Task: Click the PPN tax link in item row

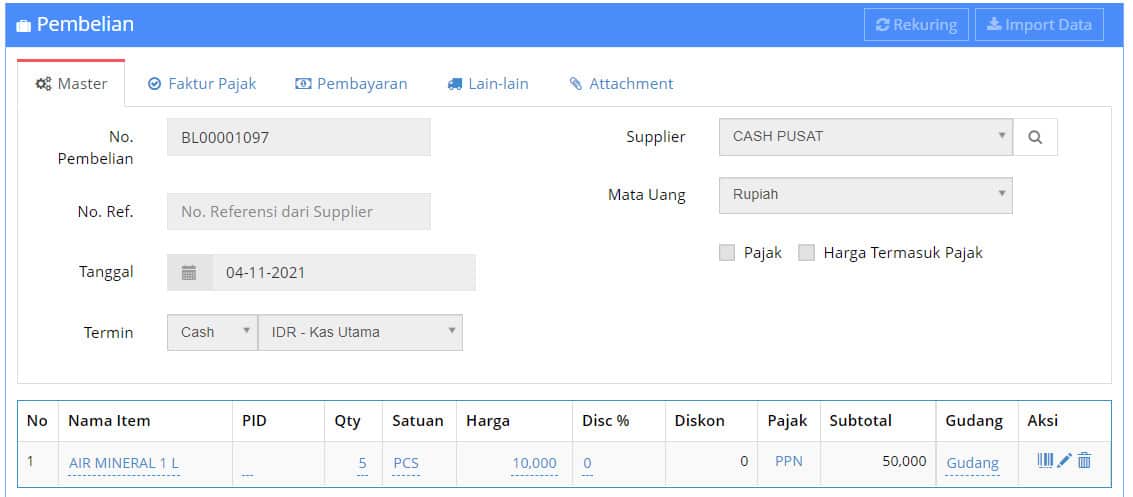Action: 789,462
